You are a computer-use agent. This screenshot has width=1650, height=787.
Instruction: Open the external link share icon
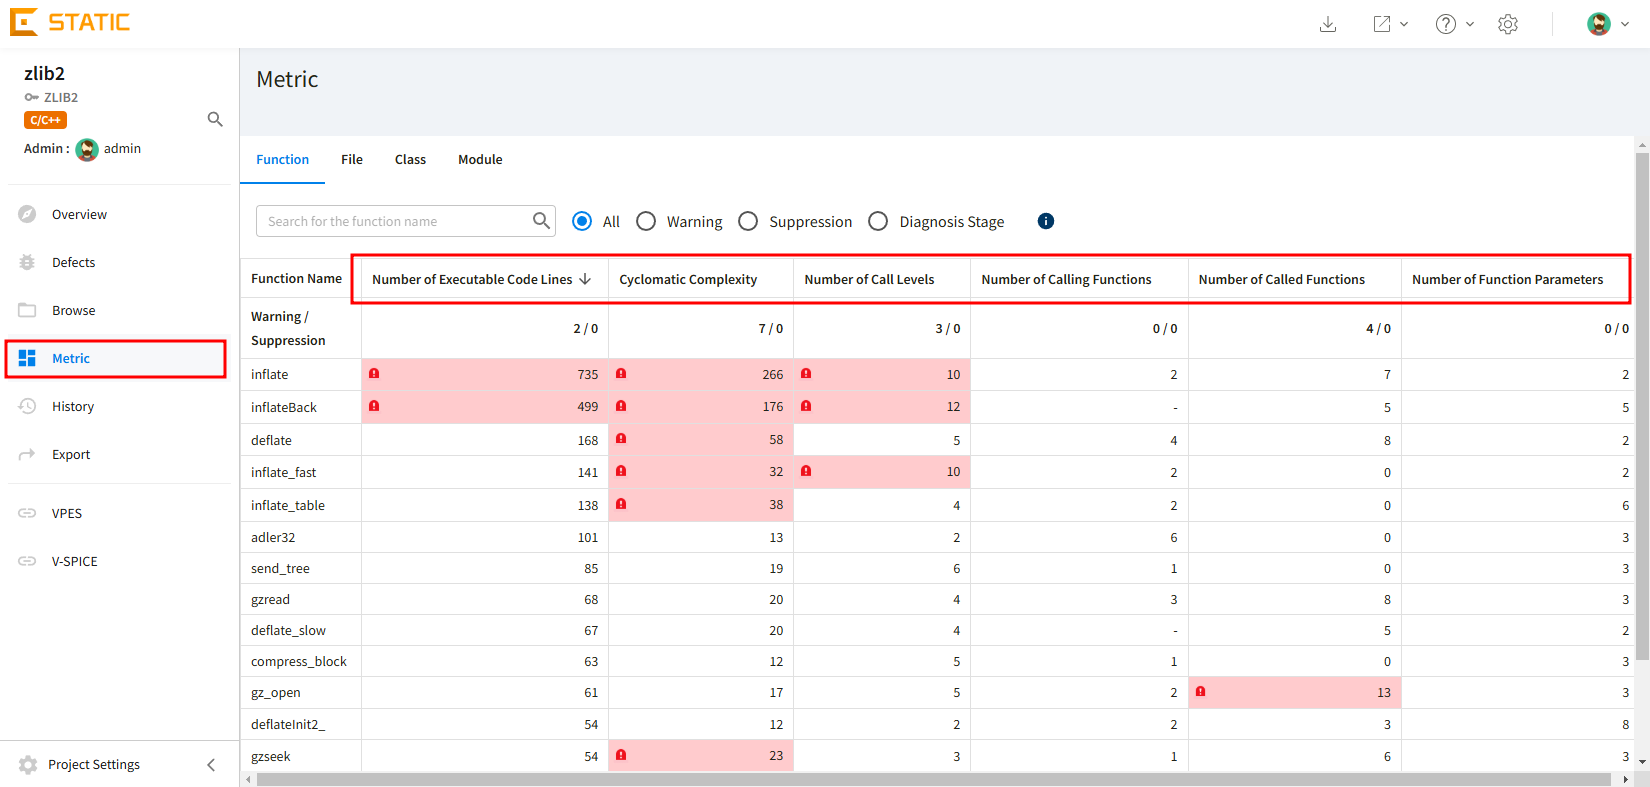click(1382, 24)
